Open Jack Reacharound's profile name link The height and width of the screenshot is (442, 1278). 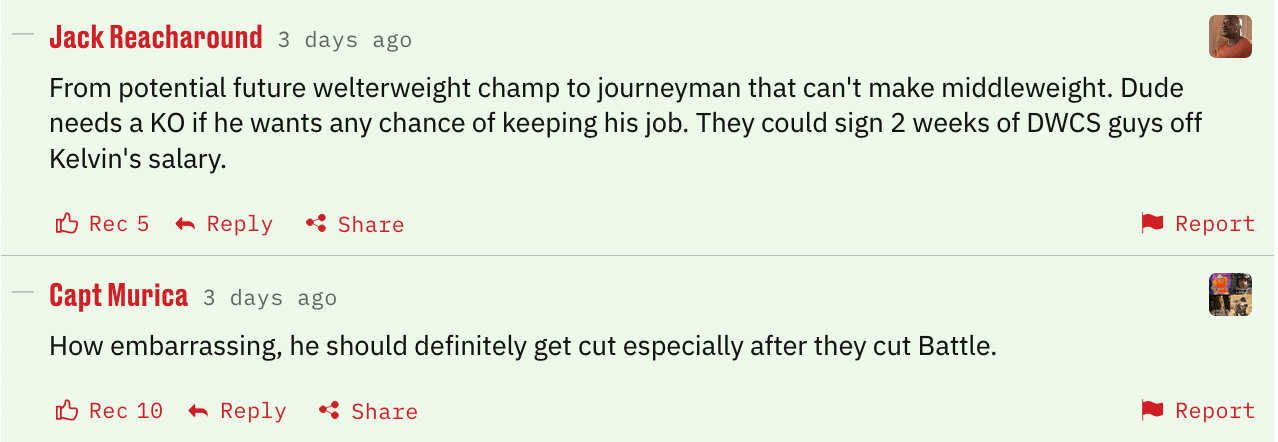(156, 38)
